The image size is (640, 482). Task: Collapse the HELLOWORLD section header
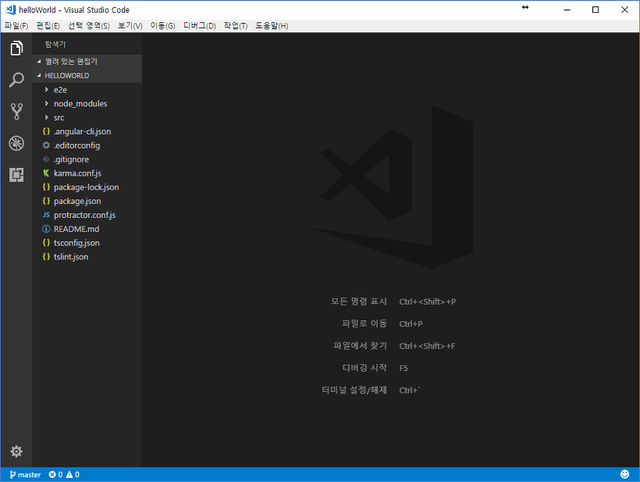click(87, 76)
